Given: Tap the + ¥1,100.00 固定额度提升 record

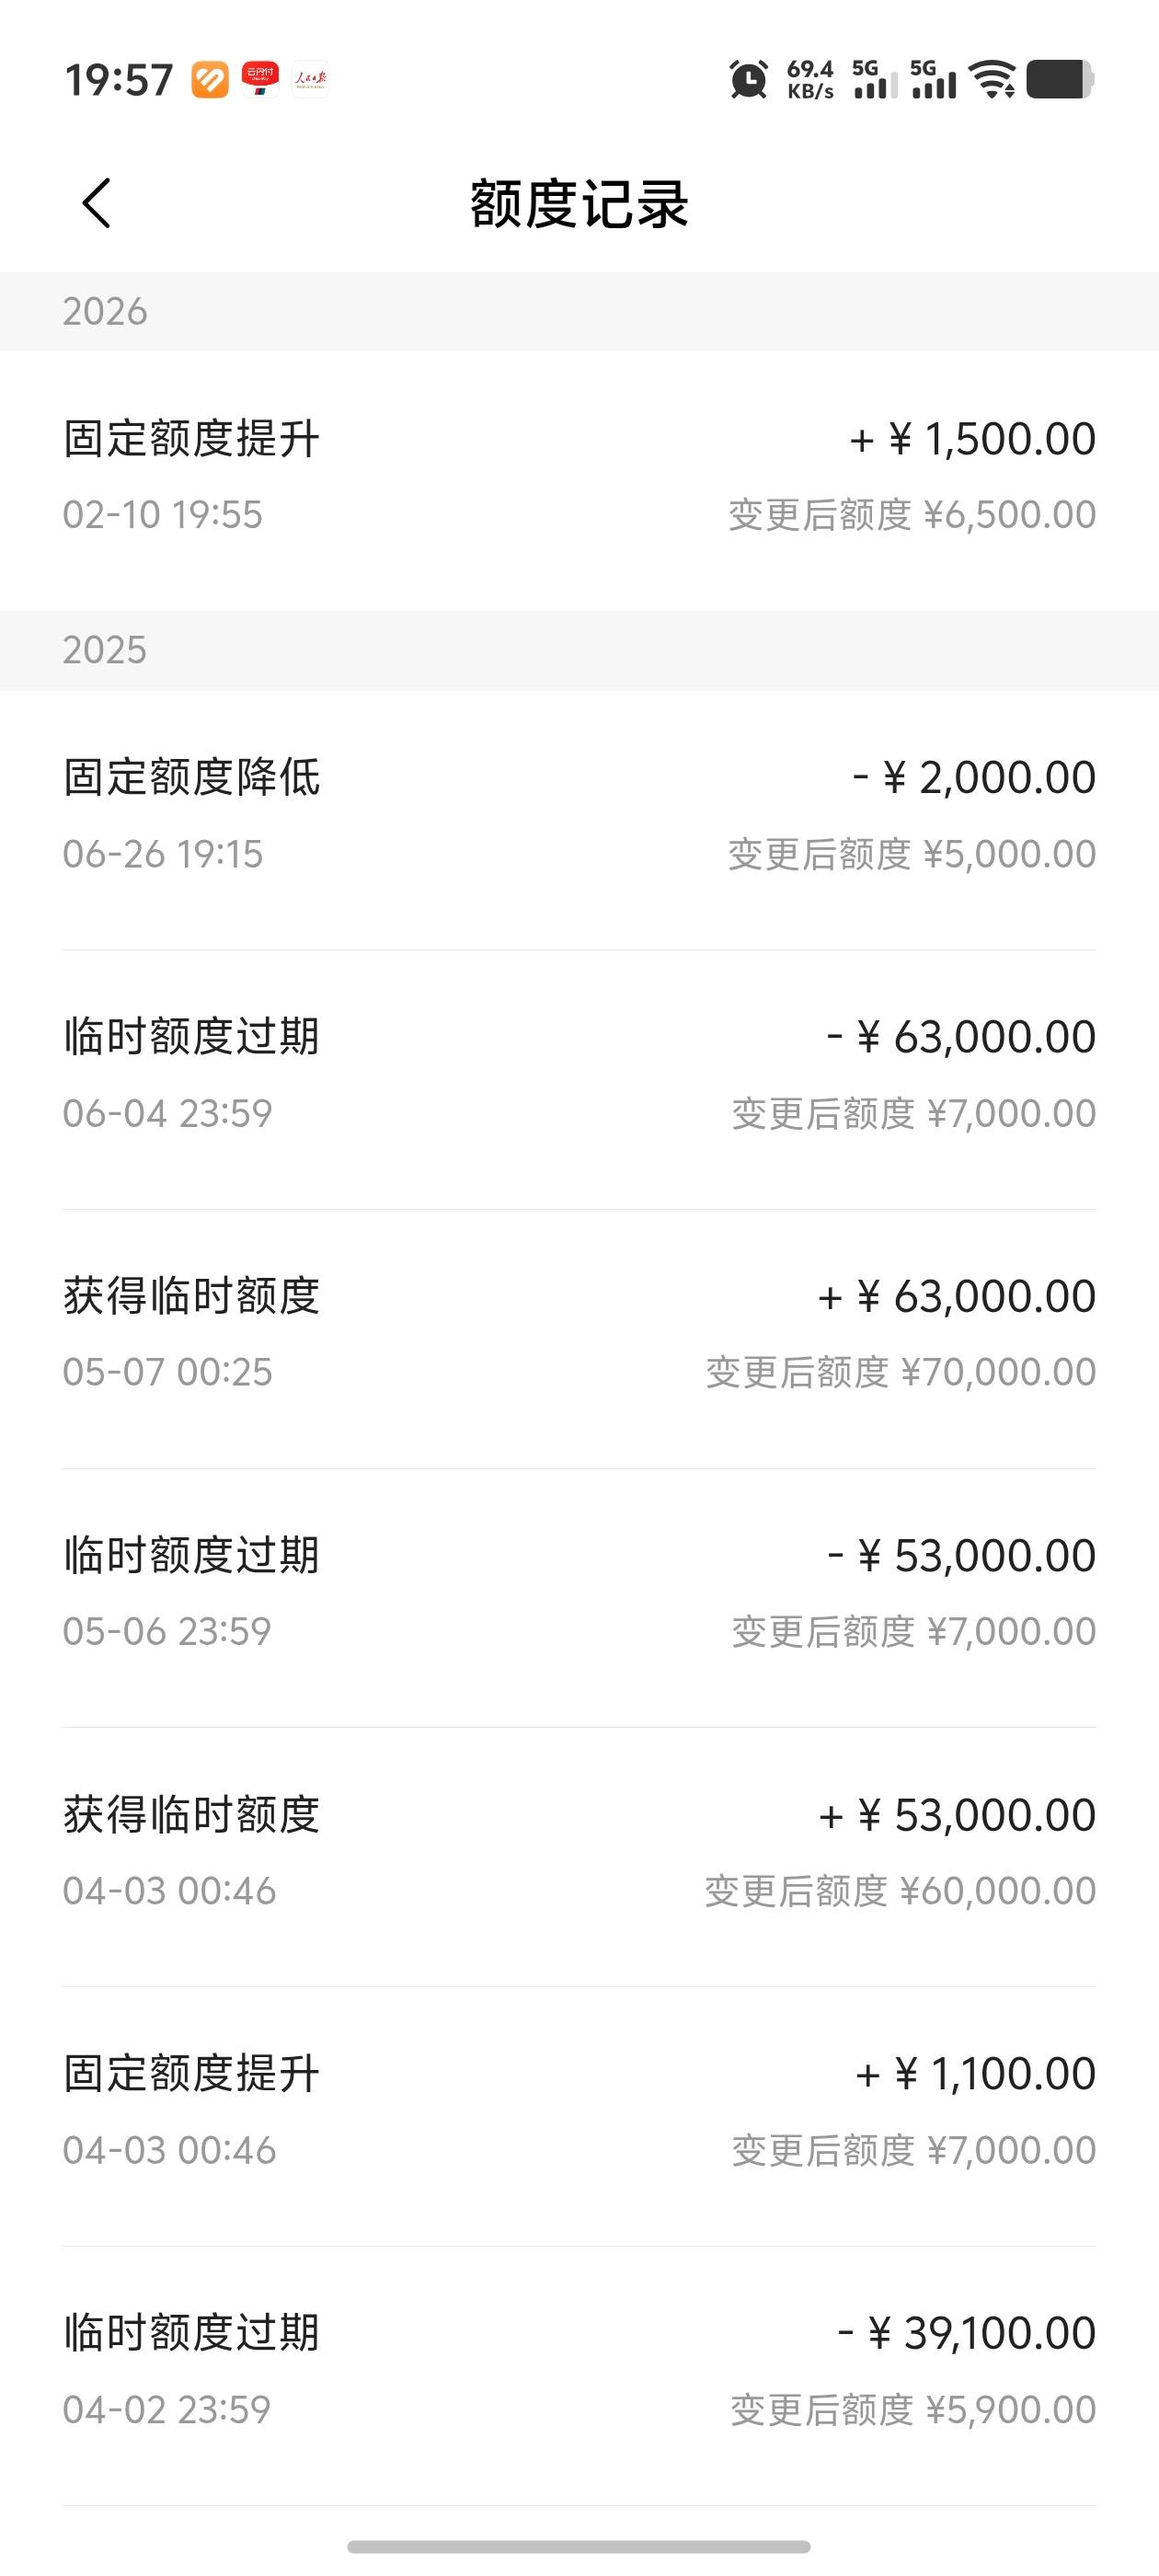Looking at the screenshot, I should point(579,2110).
